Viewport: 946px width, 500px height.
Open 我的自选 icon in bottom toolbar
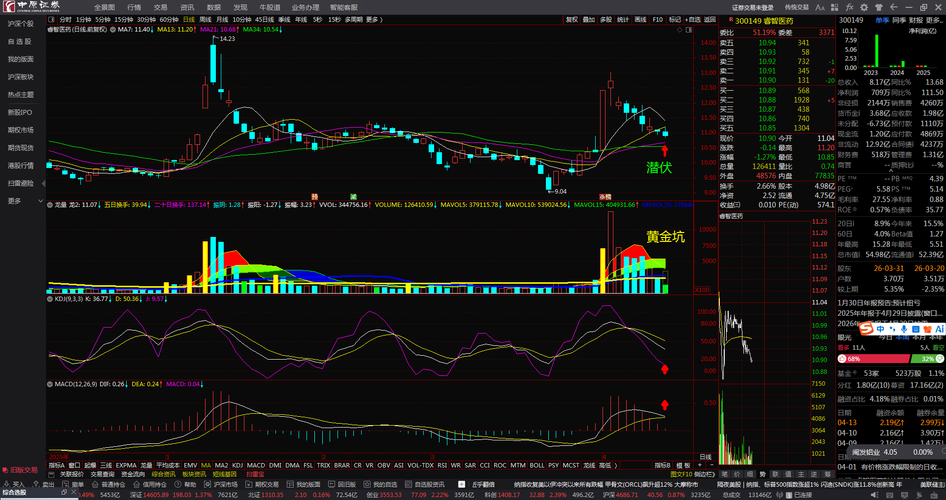pos(366,485)
